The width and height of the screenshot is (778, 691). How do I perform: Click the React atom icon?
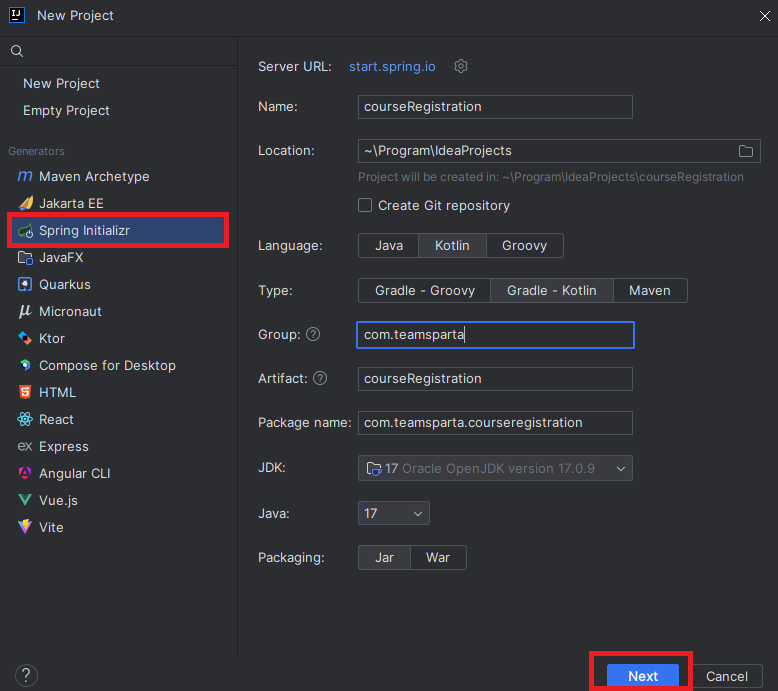point(25,419)
